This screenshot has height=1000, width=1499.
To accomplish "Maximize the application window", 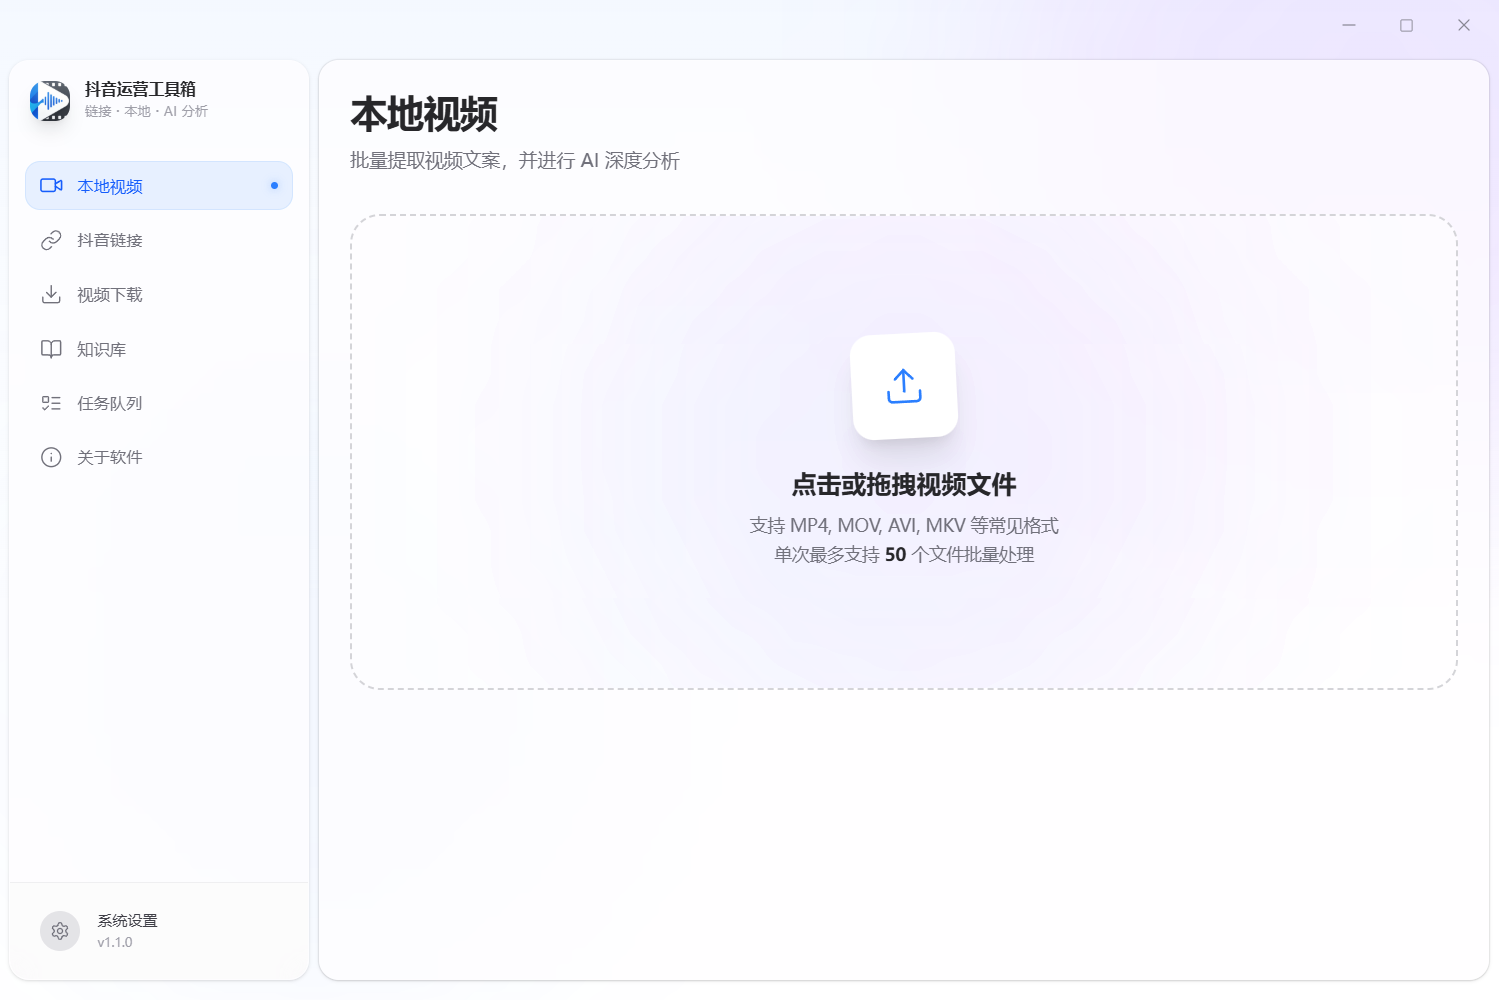I will 1406,25.
